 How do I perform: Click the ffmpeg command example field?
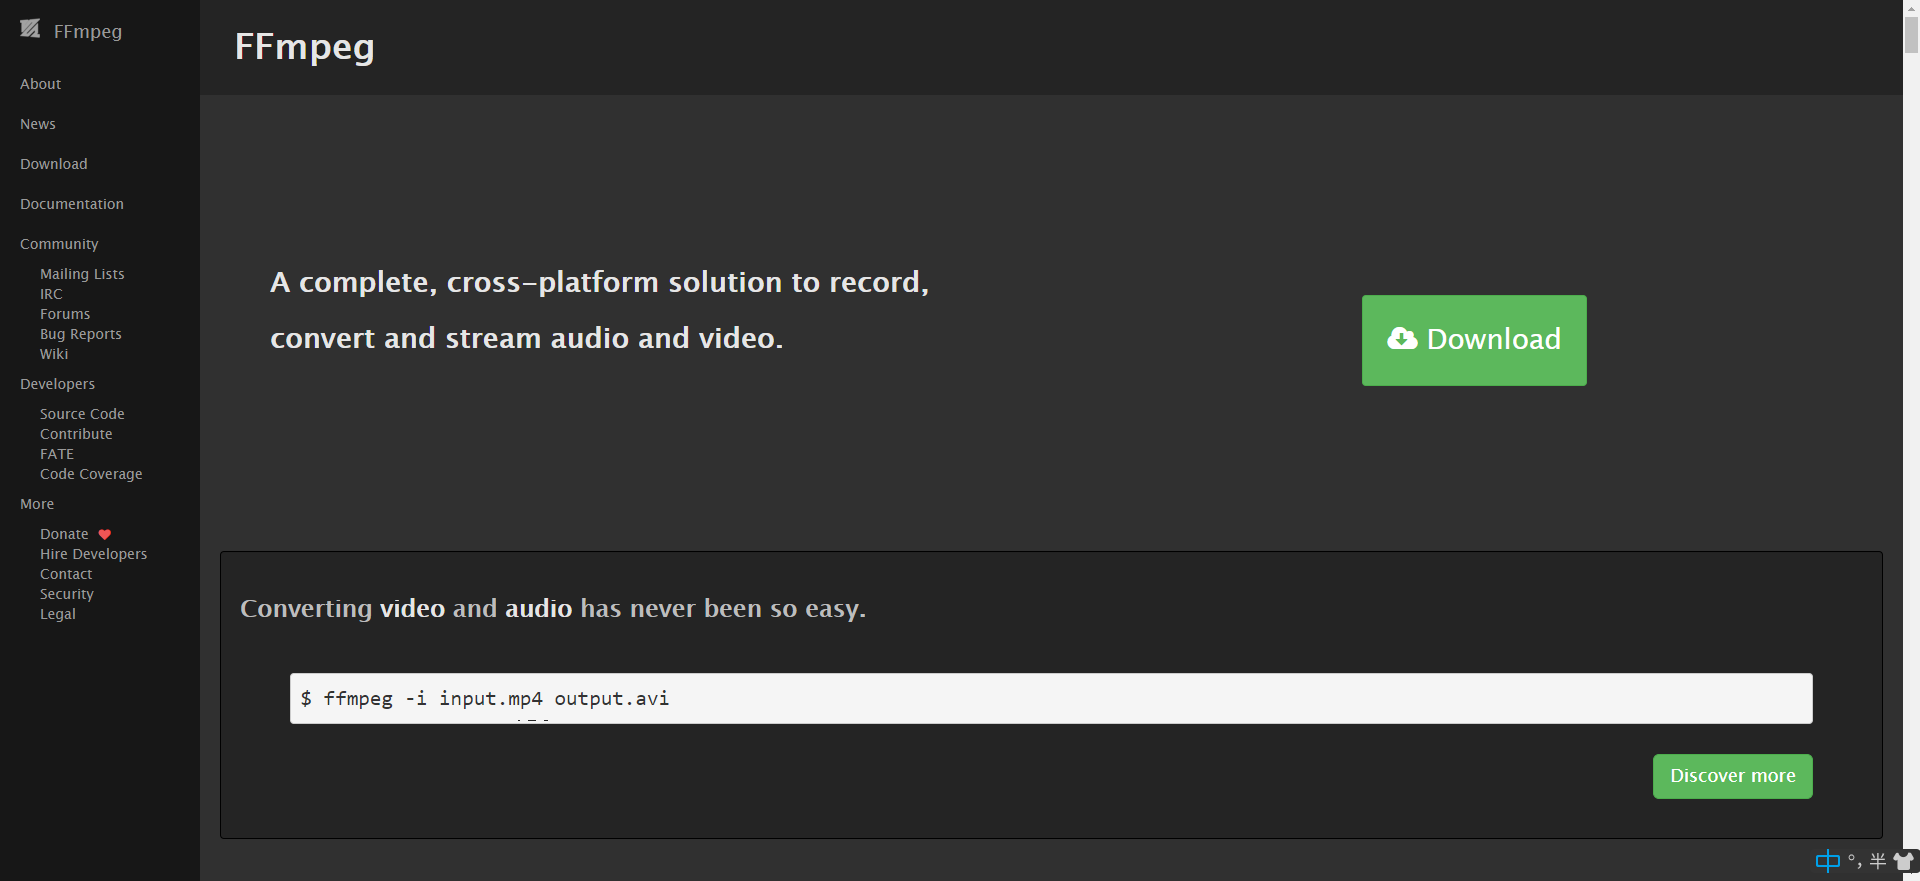(x=1050, y=698)
